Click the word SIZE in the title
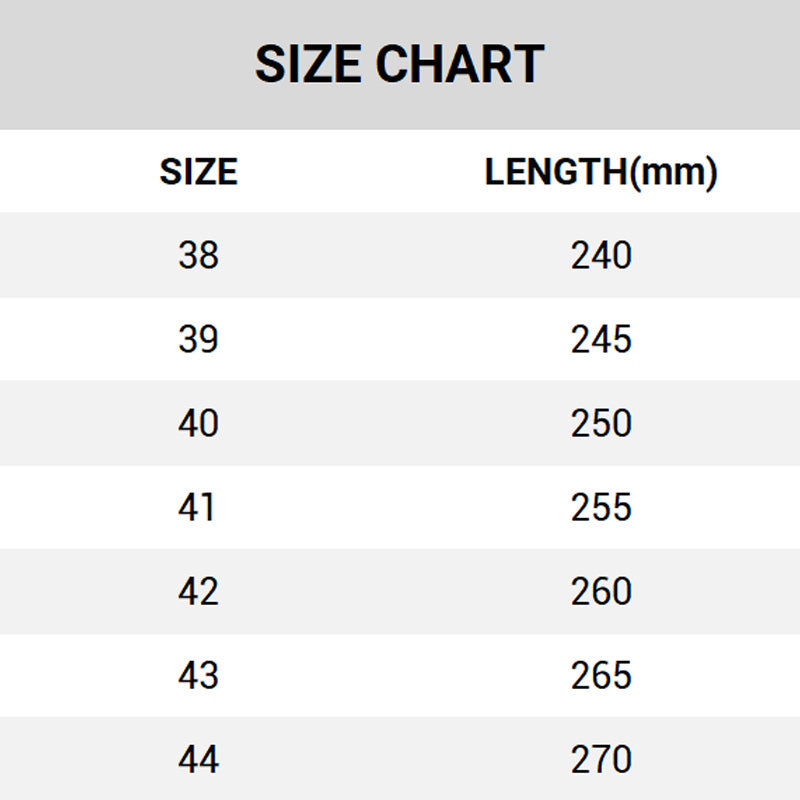 [308, 65]
